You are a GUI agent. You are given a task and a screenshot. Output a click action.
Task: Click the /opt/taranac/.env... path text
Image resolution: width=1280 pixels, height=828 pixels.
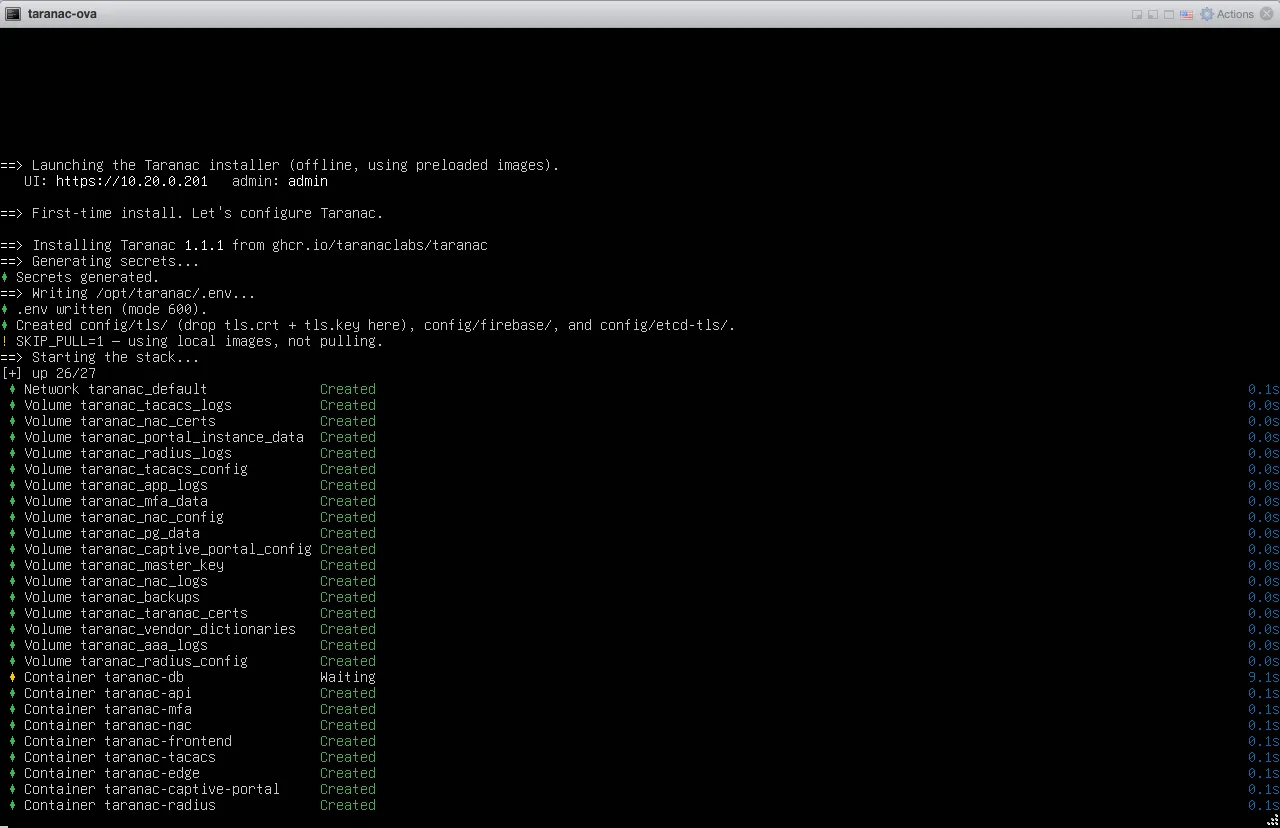(x=176, y=293)
